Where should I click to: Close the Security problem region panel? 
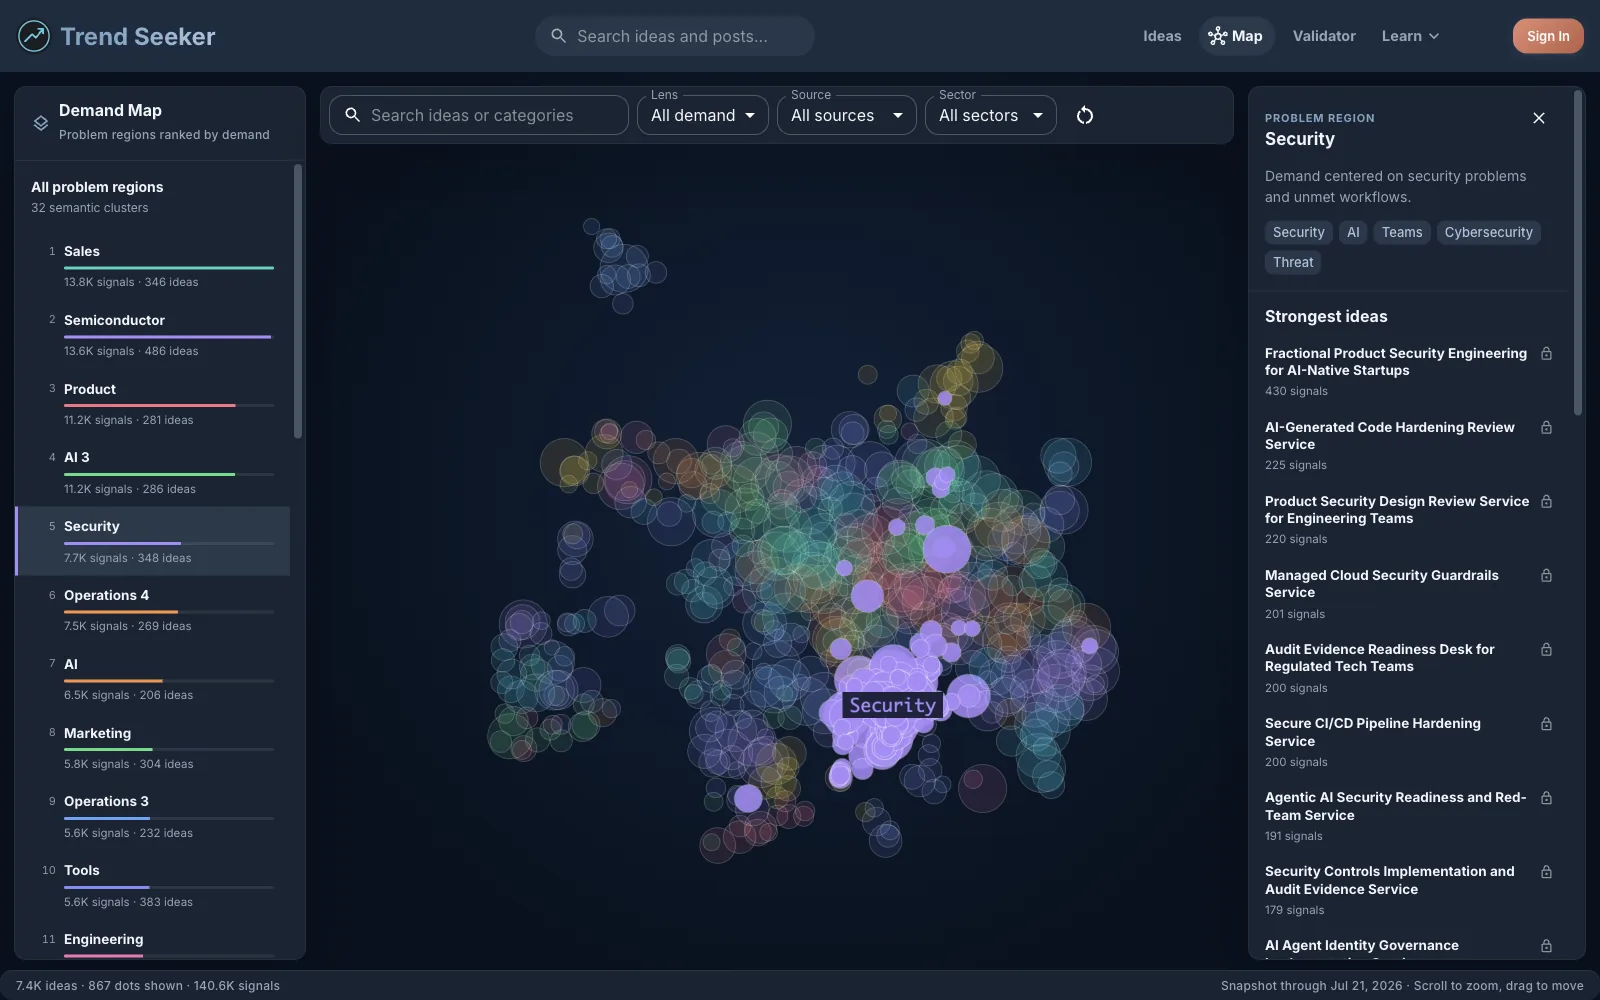pyautogui.click(x=1539, y=118)
